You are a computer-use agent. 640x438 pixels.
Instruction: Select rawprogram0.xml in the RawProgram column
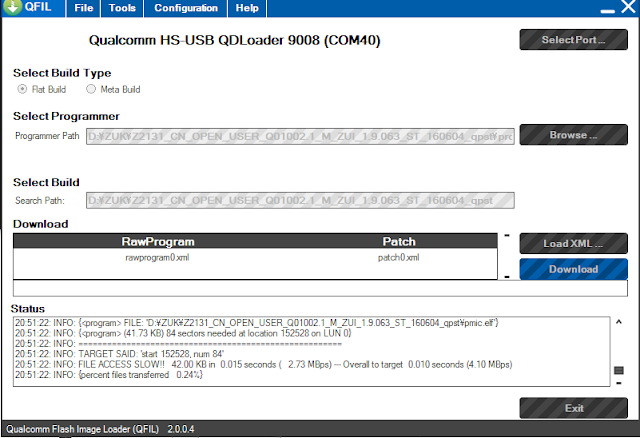157,258
